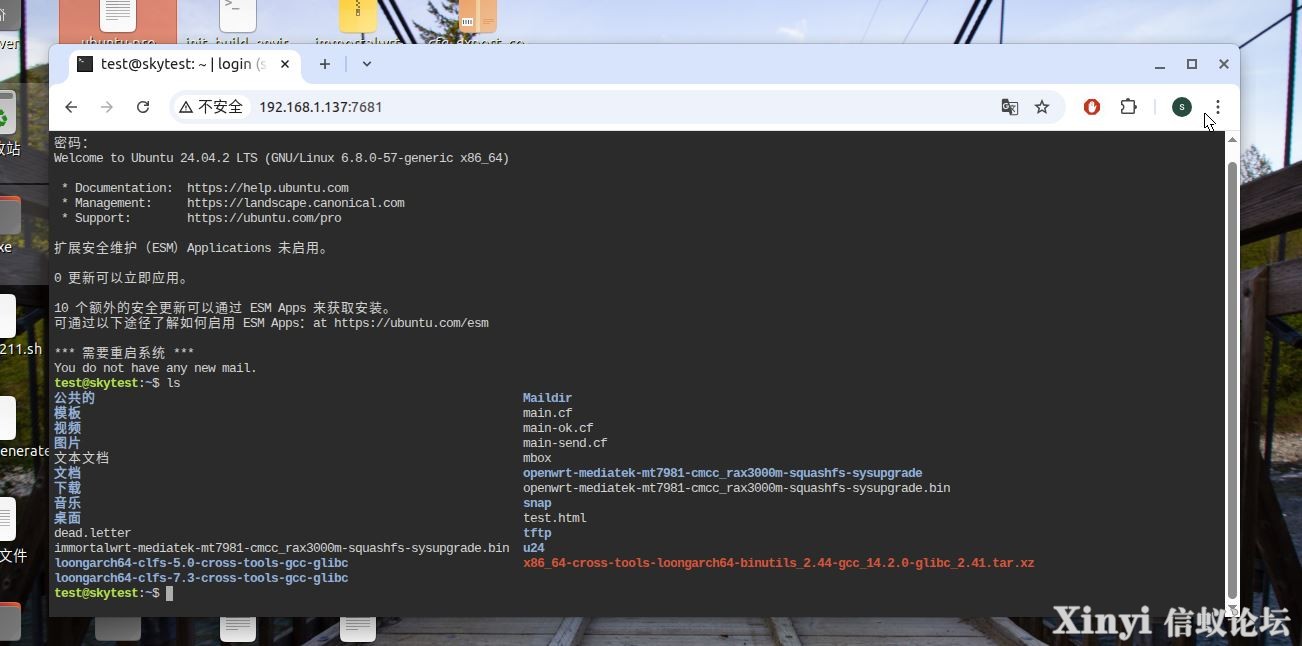
Task: Click the 文档 directory name
Action: pyautogui.click(x=67, y=473)
